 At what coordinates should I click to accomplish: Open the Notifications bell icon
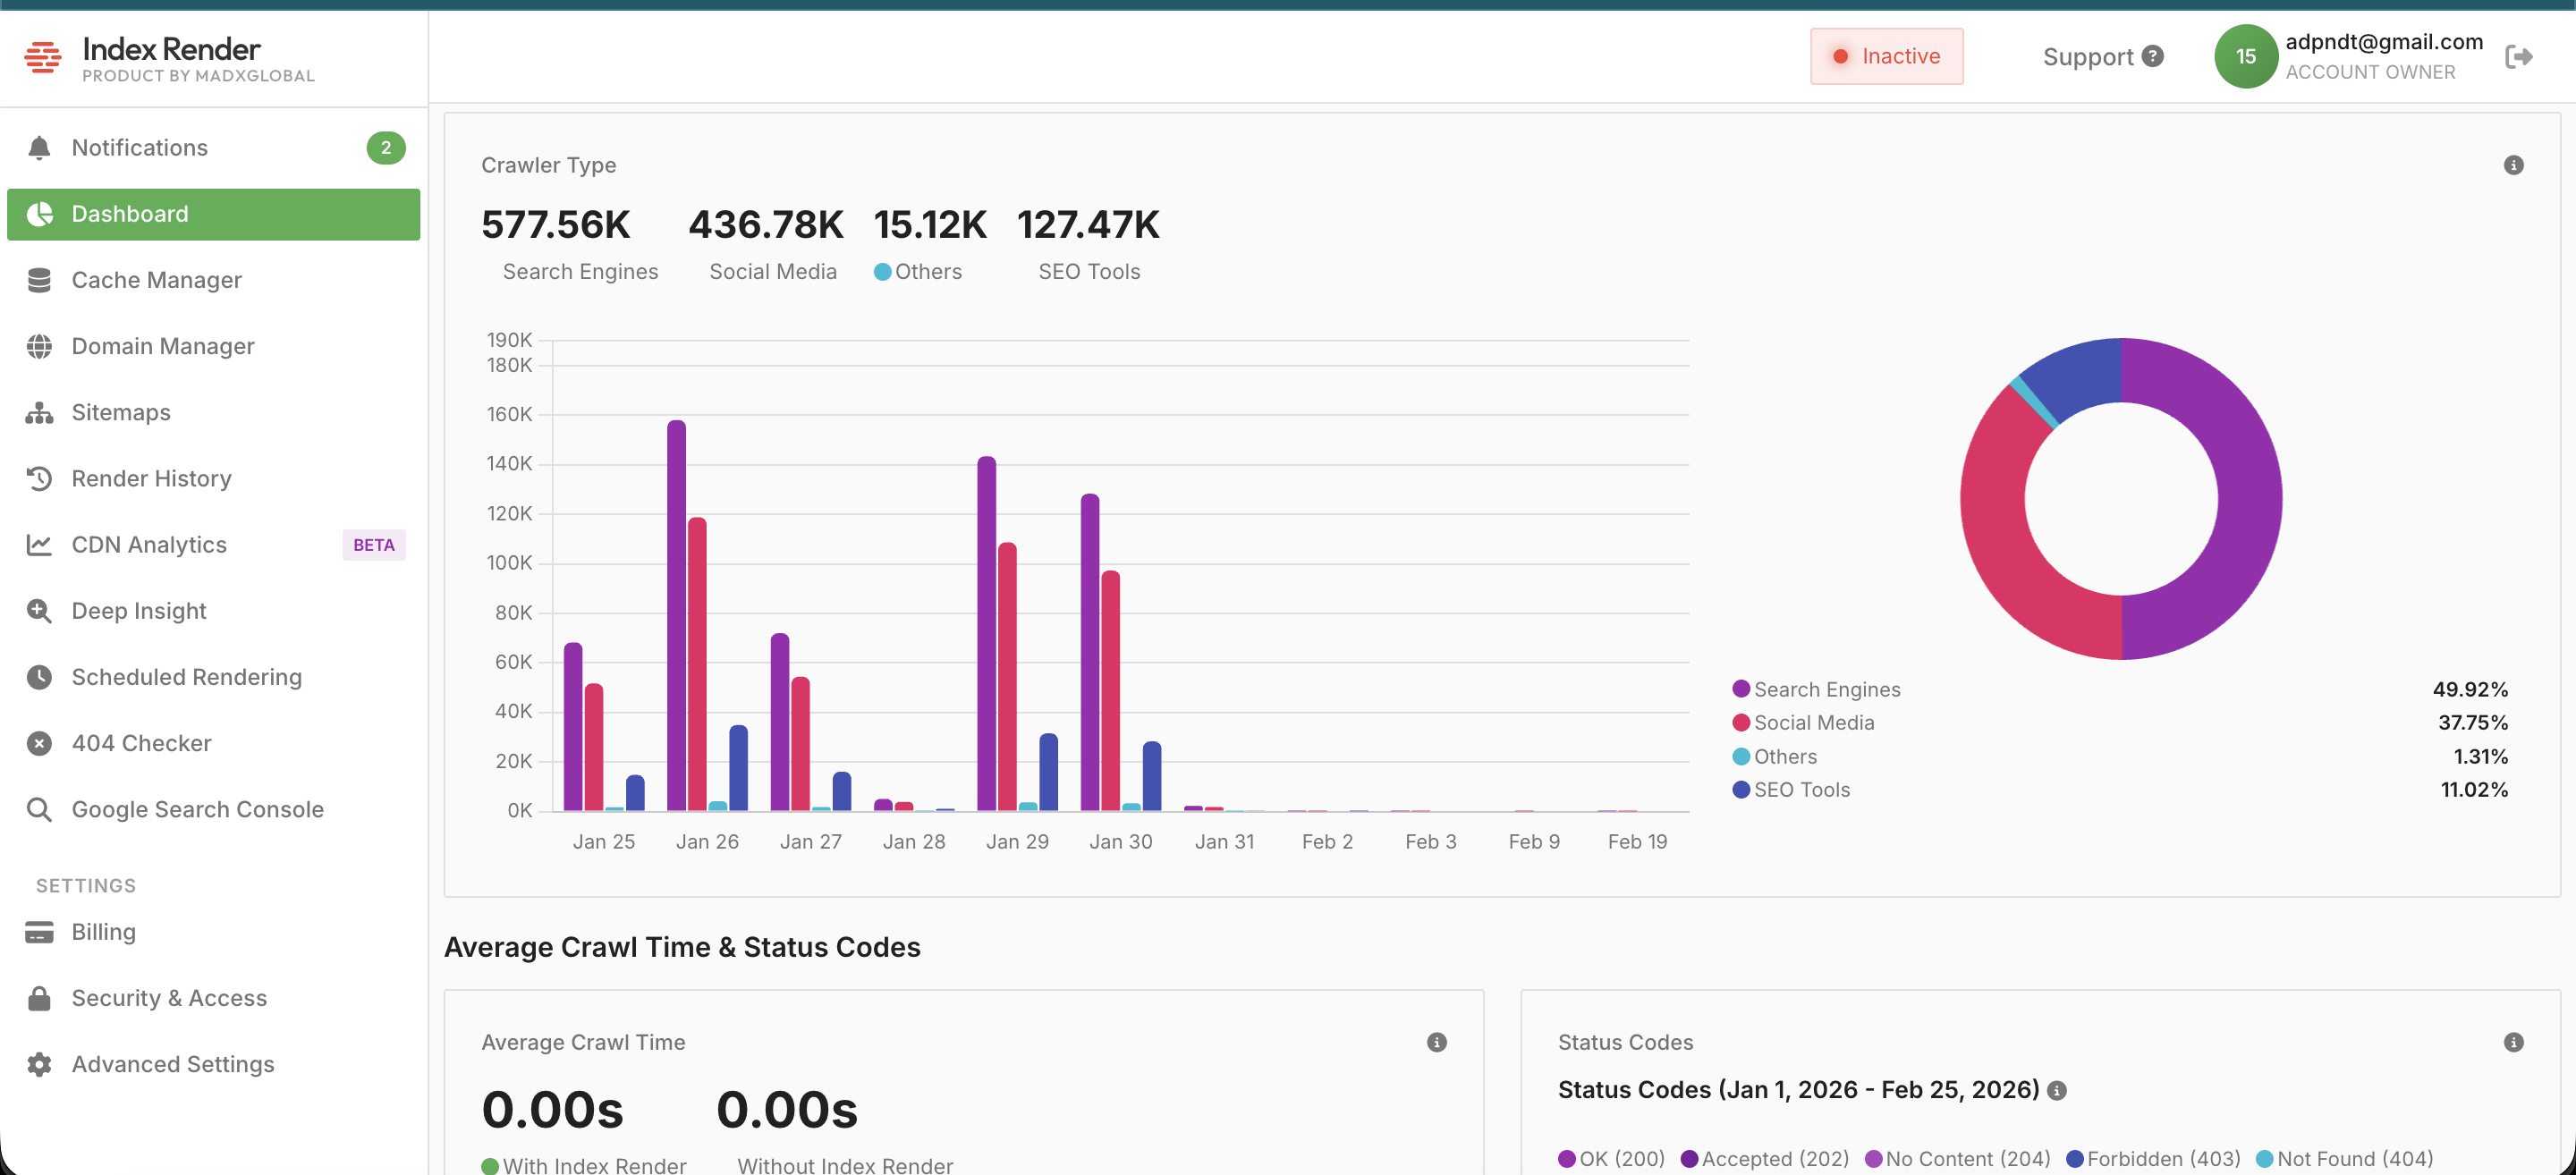pyautogui.click(x=39, y=147)
